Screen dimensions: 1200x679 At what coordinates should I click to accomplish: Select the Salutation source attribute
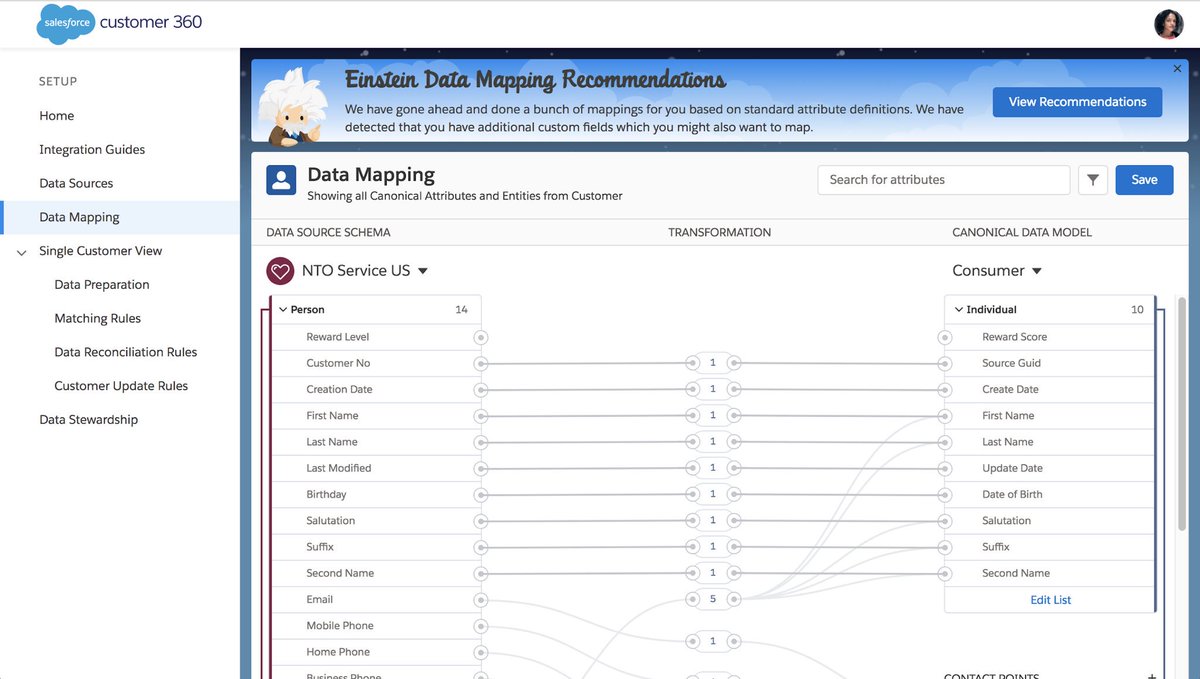[376, 521]
